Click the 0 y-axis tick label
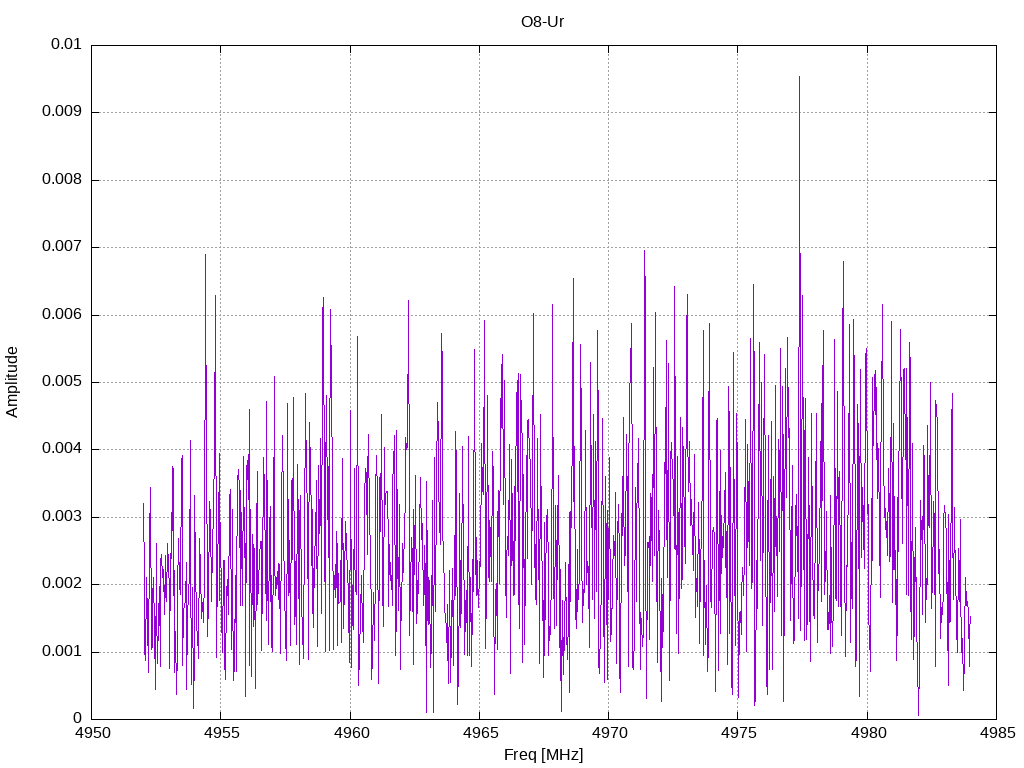This screenshot has height=768, width=1024. (77, 719)
